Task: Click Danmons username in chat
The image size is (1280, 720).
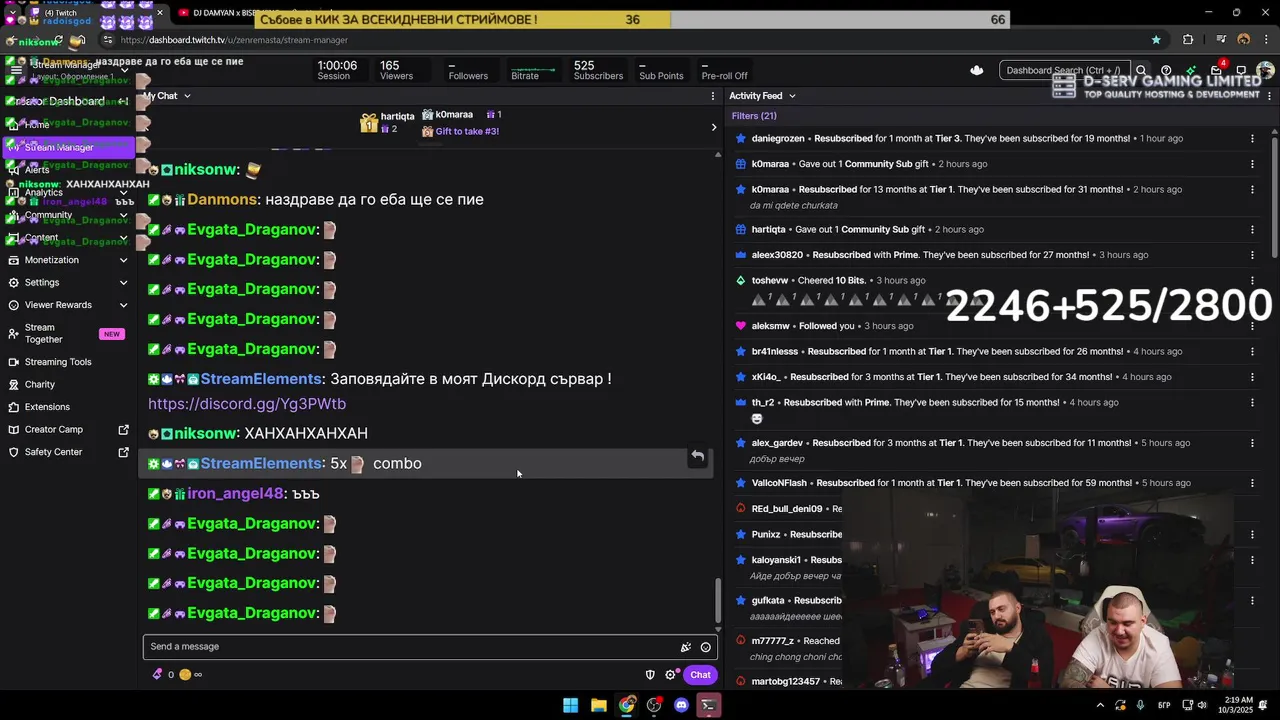Action: point(222,200)
